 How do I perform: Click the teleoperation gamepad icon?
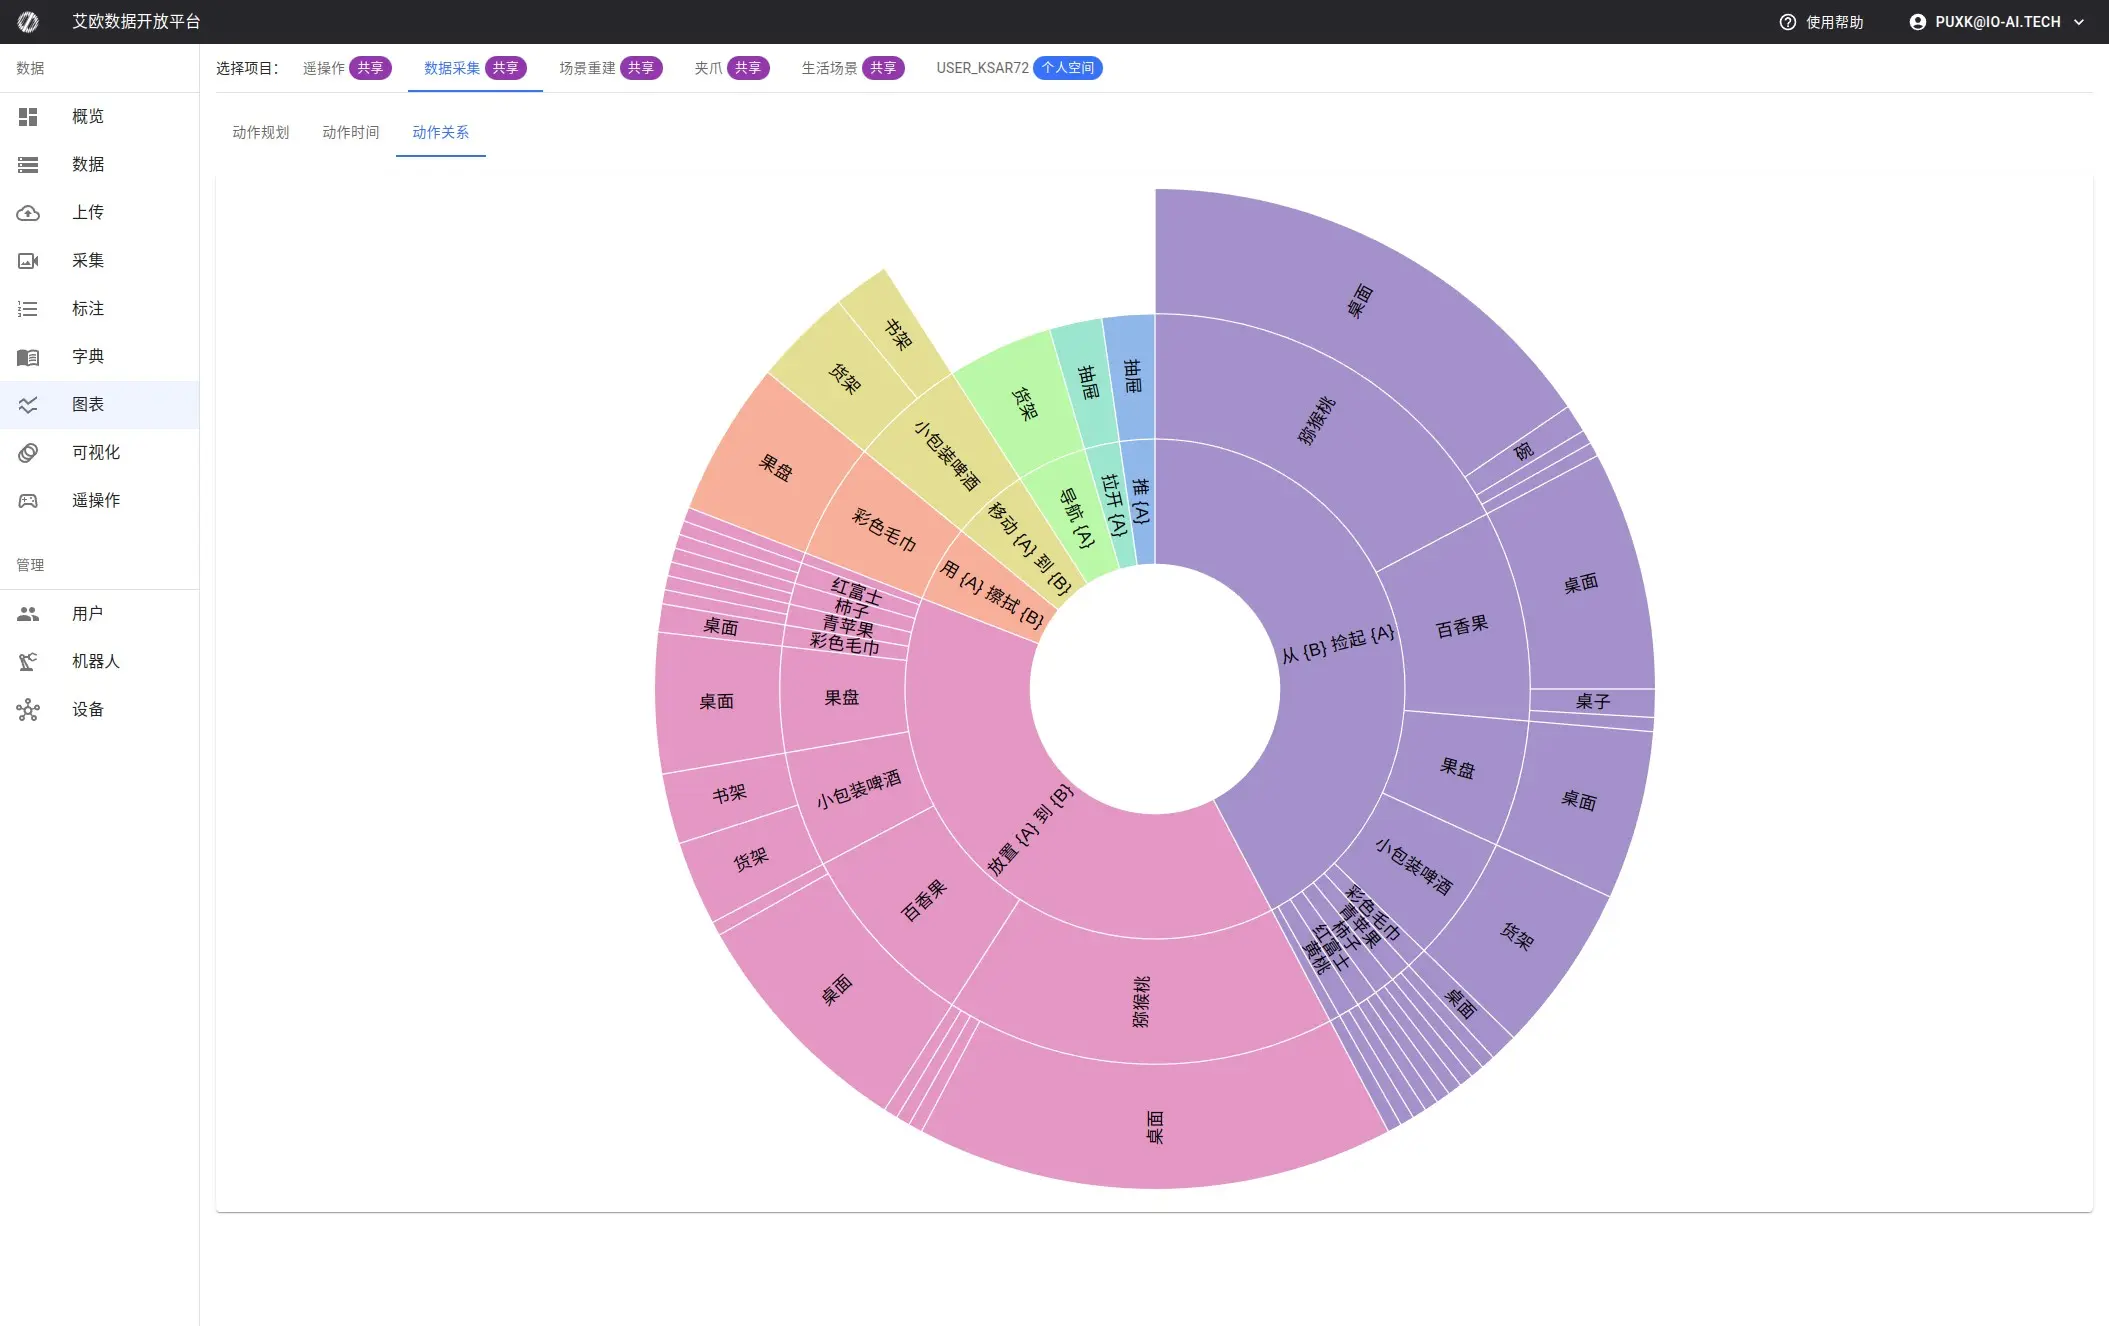click(x=28, y=501)
